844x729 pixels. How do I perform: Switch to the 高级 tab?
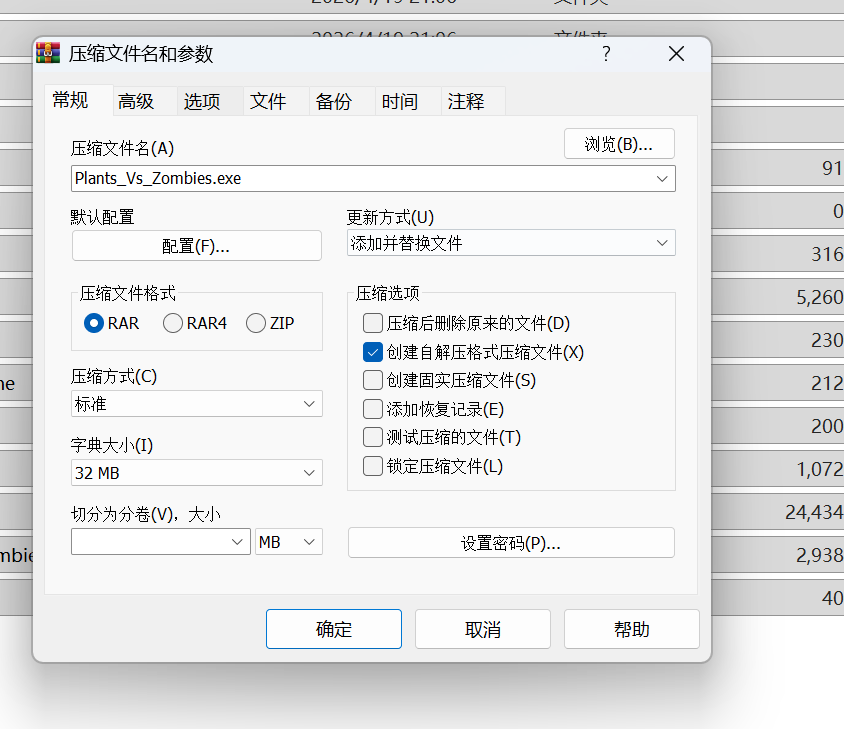pos(136,101)
